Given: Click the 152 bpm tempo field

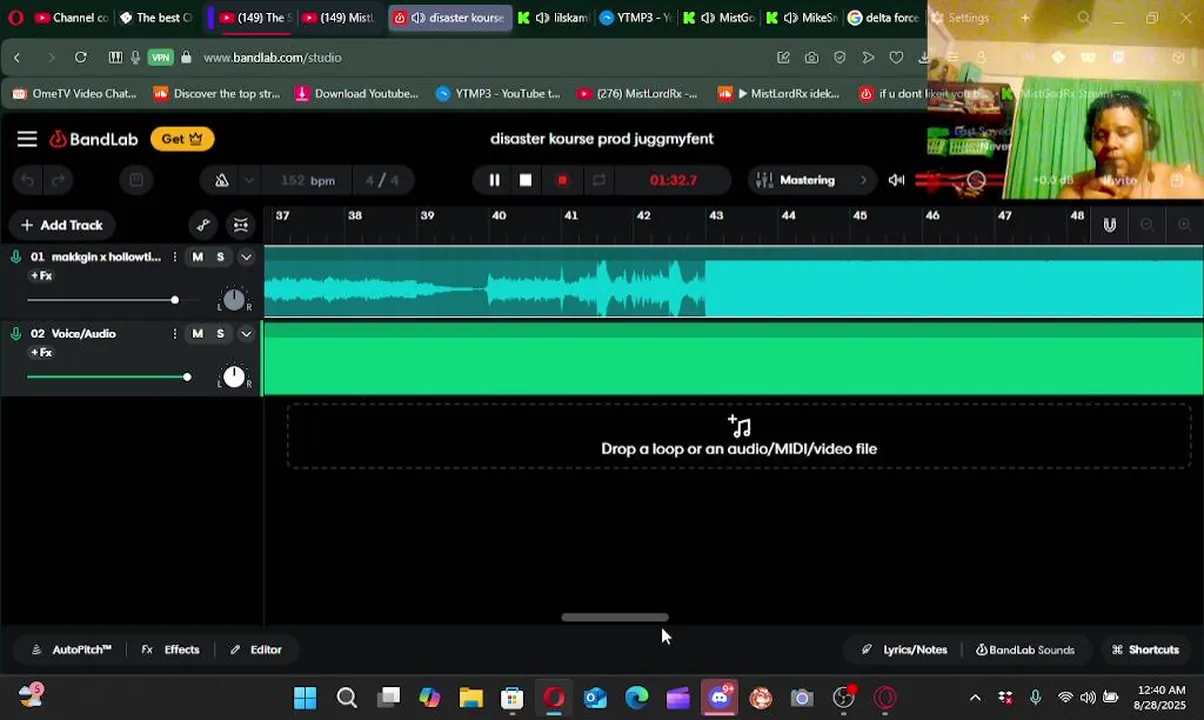Looking at the screenshot, I should pyautogui.click(x=307, y=180).
